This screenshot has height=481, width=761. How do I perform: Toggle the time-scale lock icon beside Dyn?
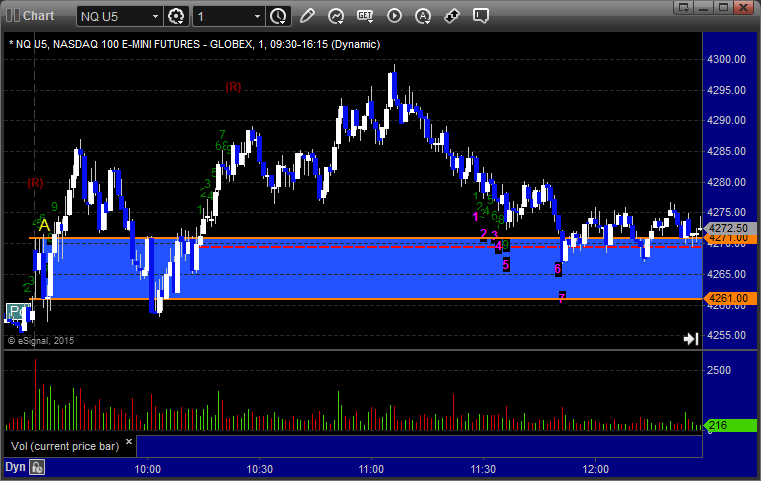[37, 467]
